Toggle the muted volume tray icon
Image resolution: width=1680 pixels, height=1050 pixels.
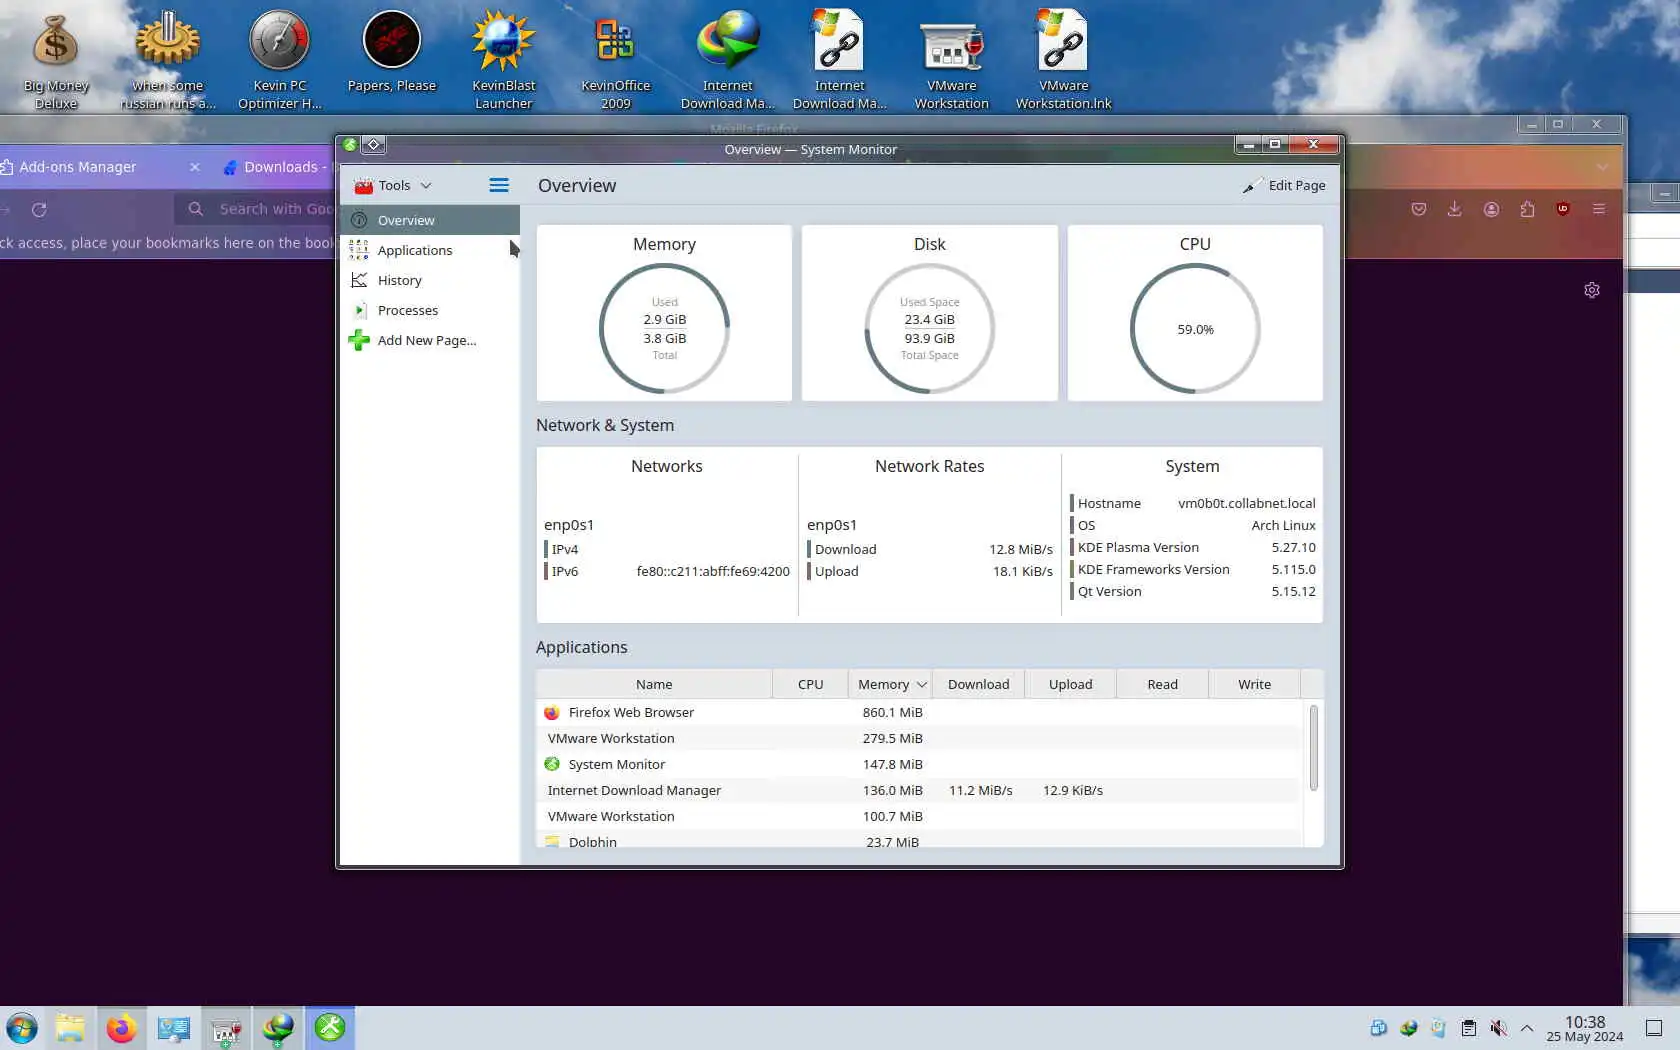1498,1028
